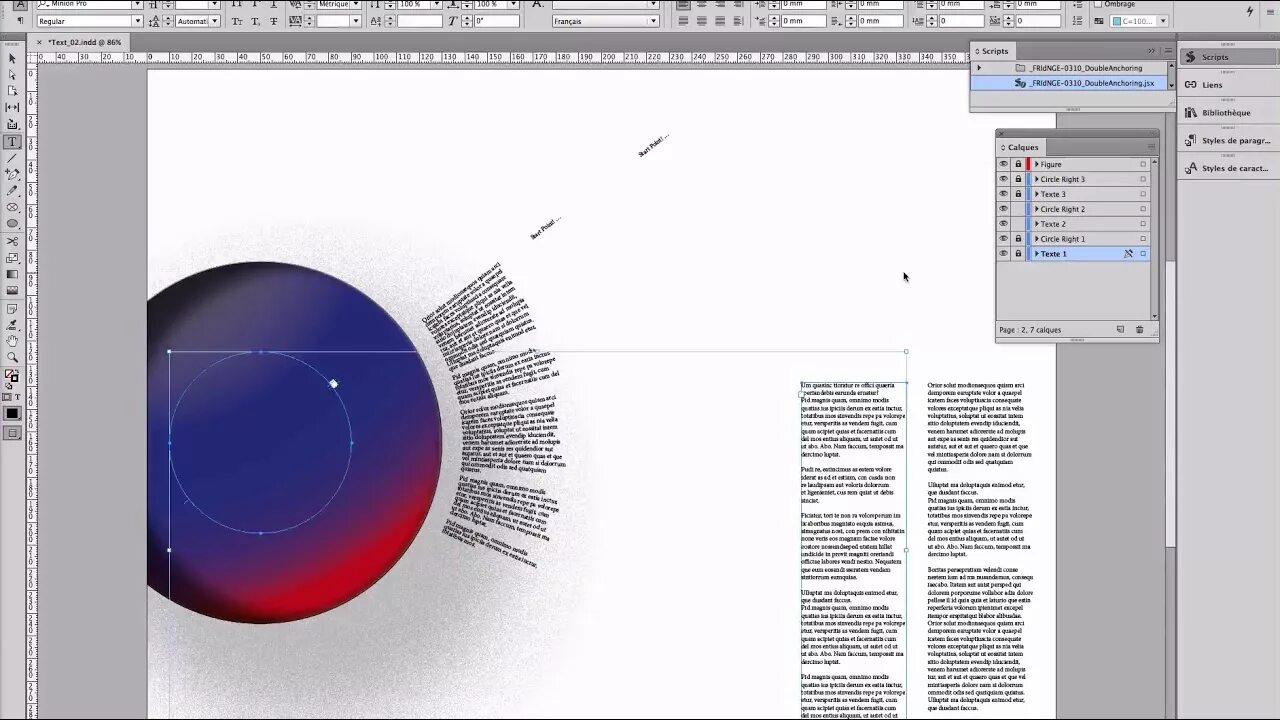
Task: Select the Zoom magnifier tool
Action: tap(12, 357)
